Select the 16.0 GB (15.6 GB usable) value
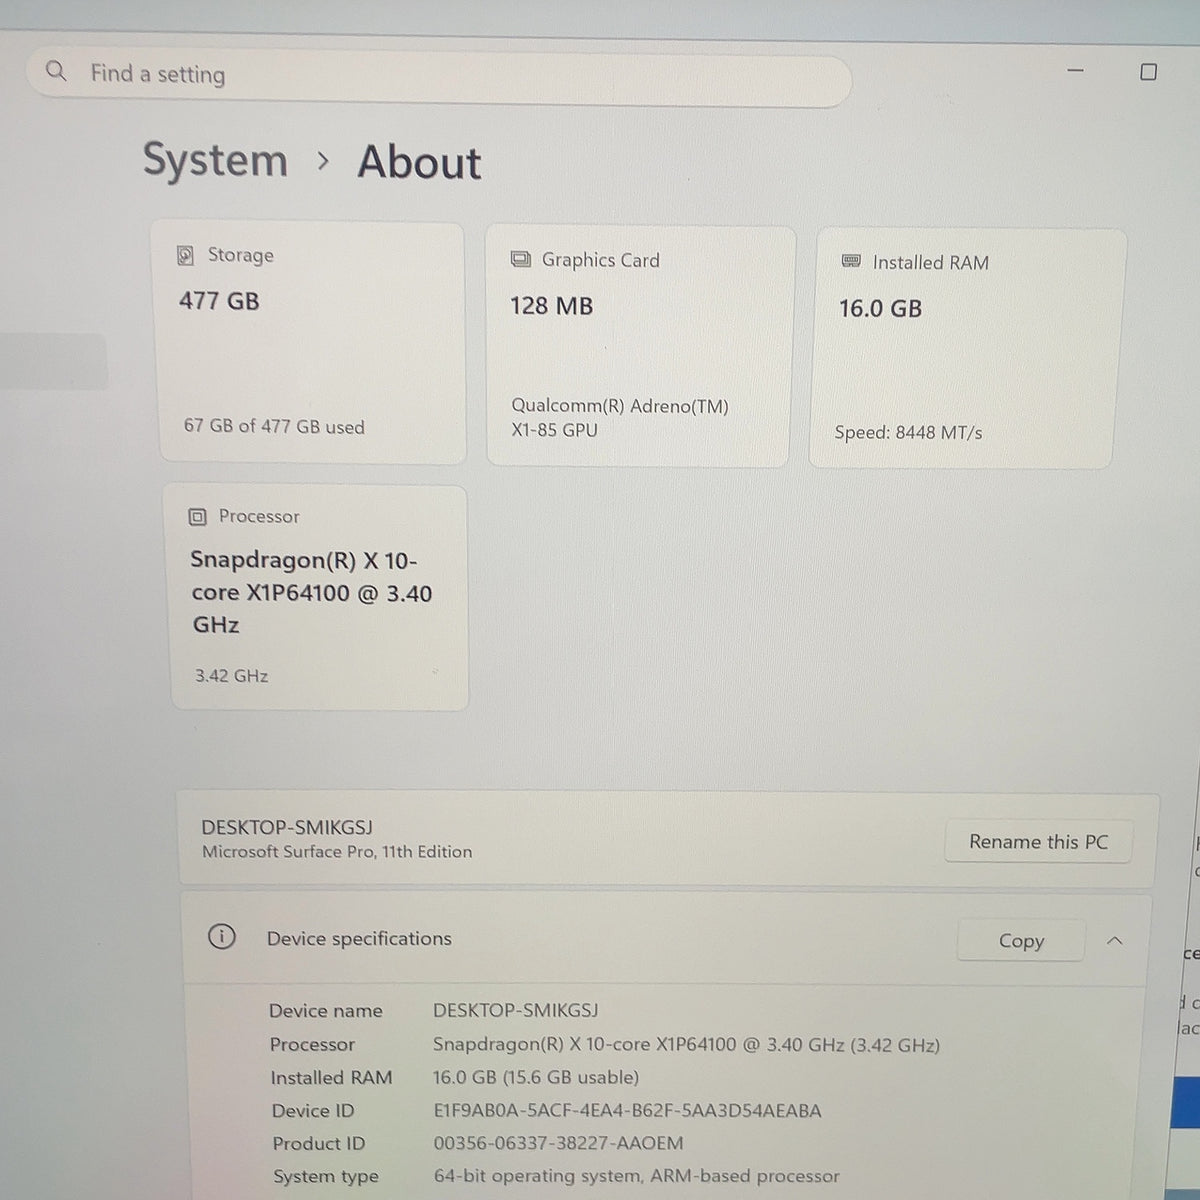Viewport: 1200px width, 1200px height. (x=536, y=1077)
